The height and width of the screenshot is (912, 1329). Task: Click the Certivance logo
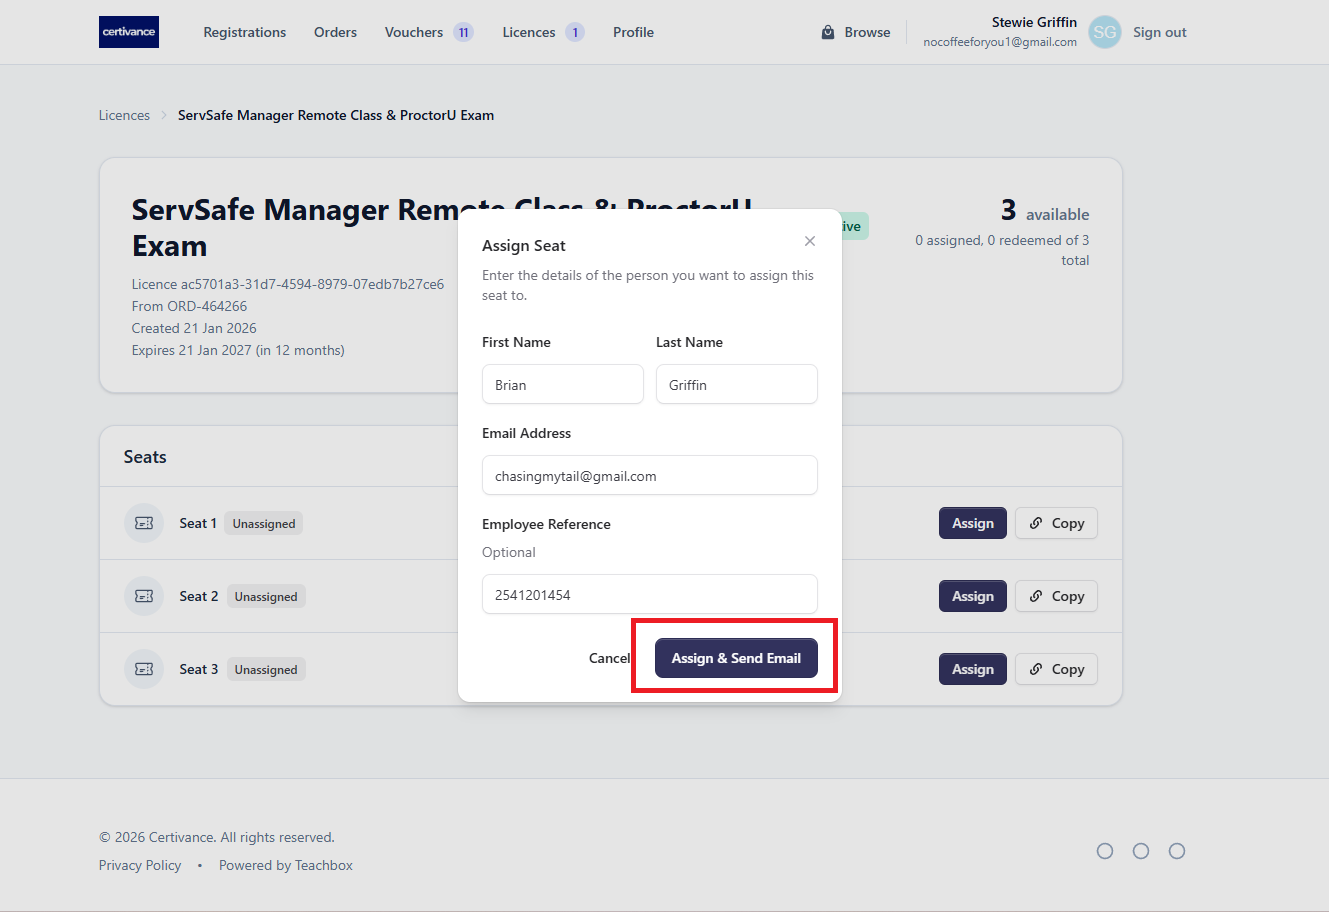click(129, 32)
